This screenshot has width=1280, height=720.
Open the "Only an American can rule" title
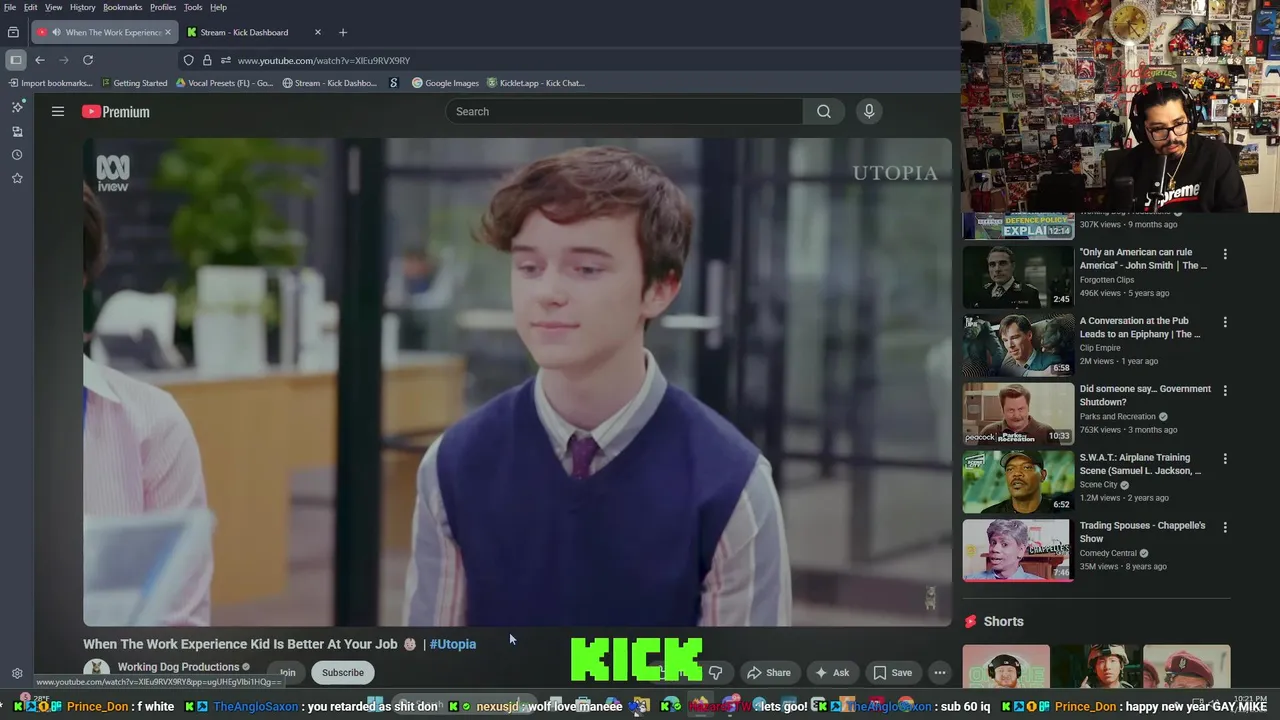tap(1144, 259)
